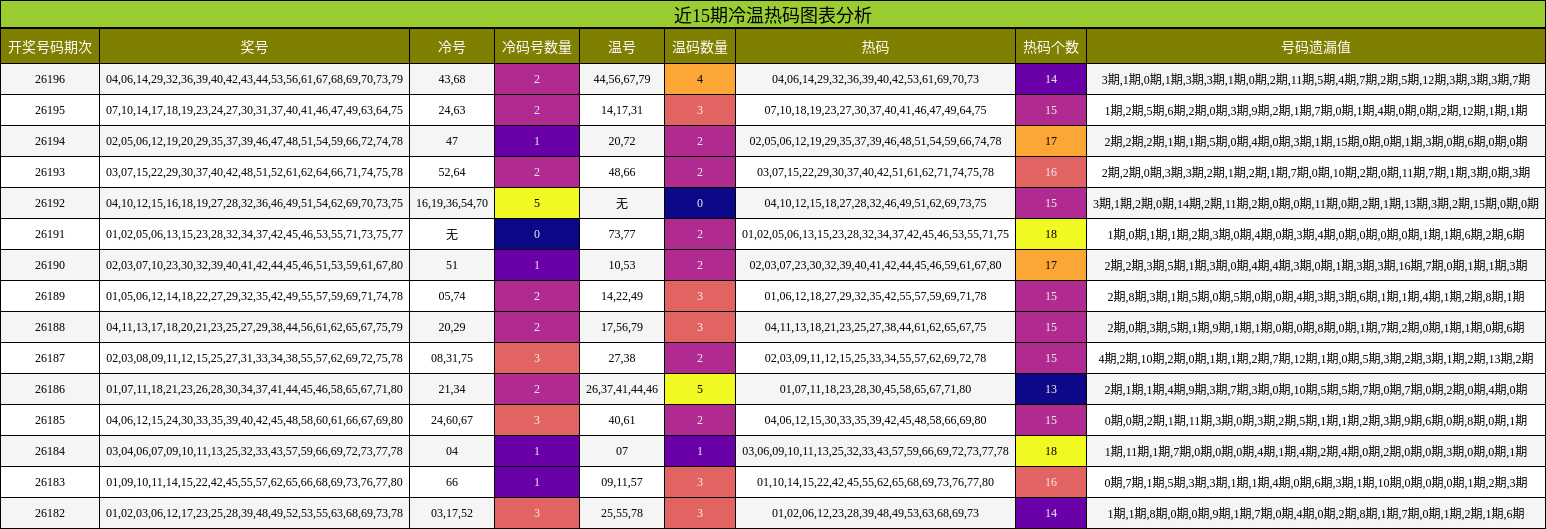This screenshot has width=1546, height=529.
Task: Select period number 26189
Action: pos(50,296)
